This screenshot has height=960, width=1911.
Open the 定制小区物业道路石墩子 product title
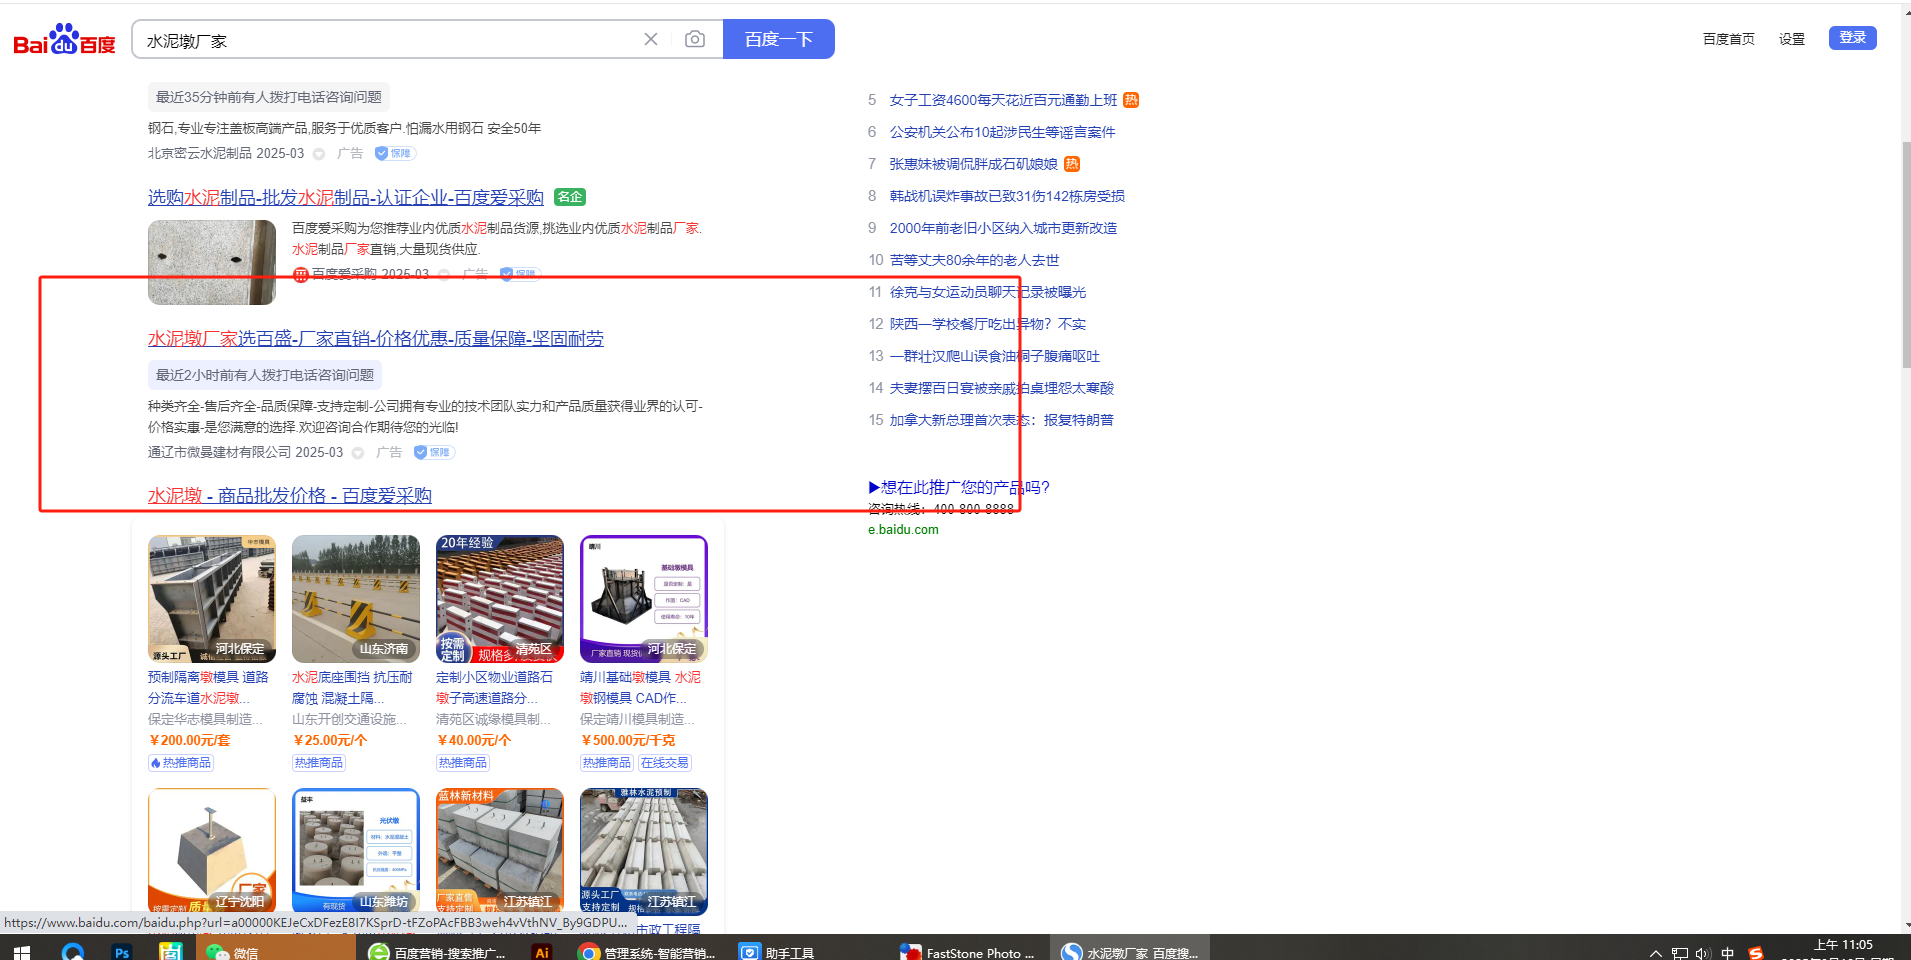495,688
